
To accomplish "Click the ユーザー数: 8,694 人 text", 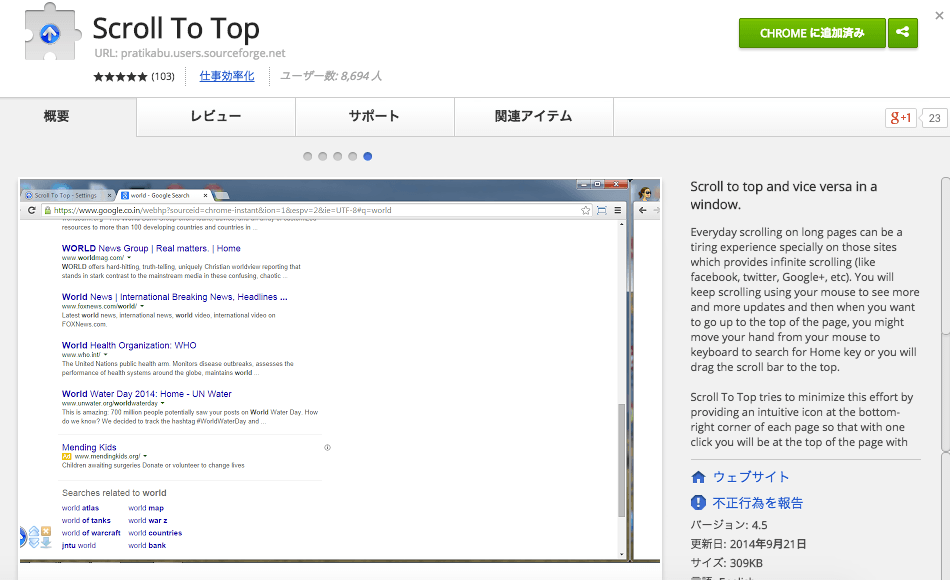I will (x=331, y=76).
